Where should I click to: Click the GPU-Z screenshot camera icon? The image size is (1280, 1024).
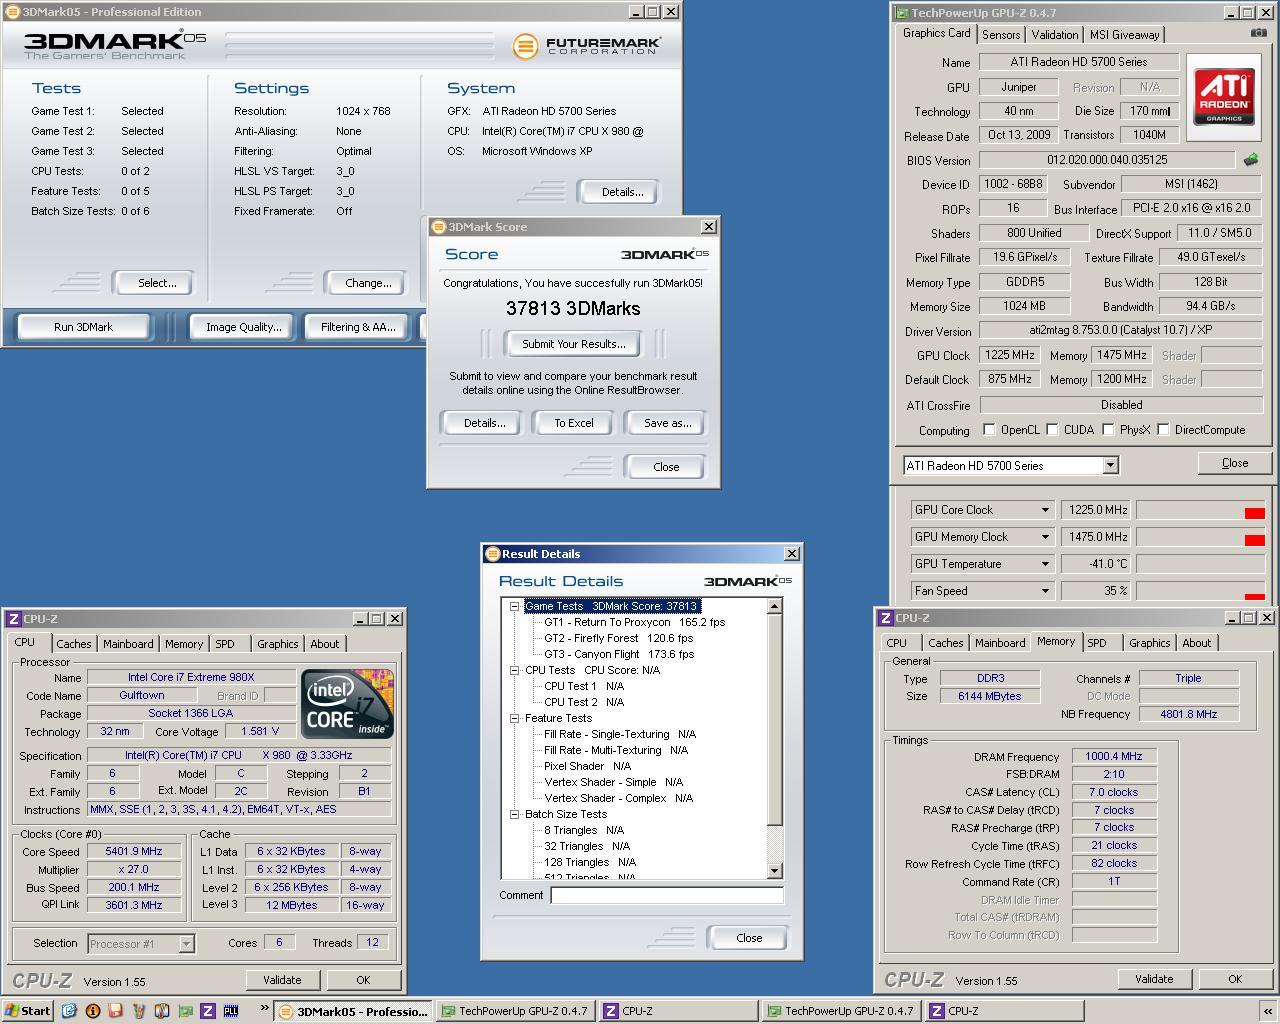[1258, 33]
